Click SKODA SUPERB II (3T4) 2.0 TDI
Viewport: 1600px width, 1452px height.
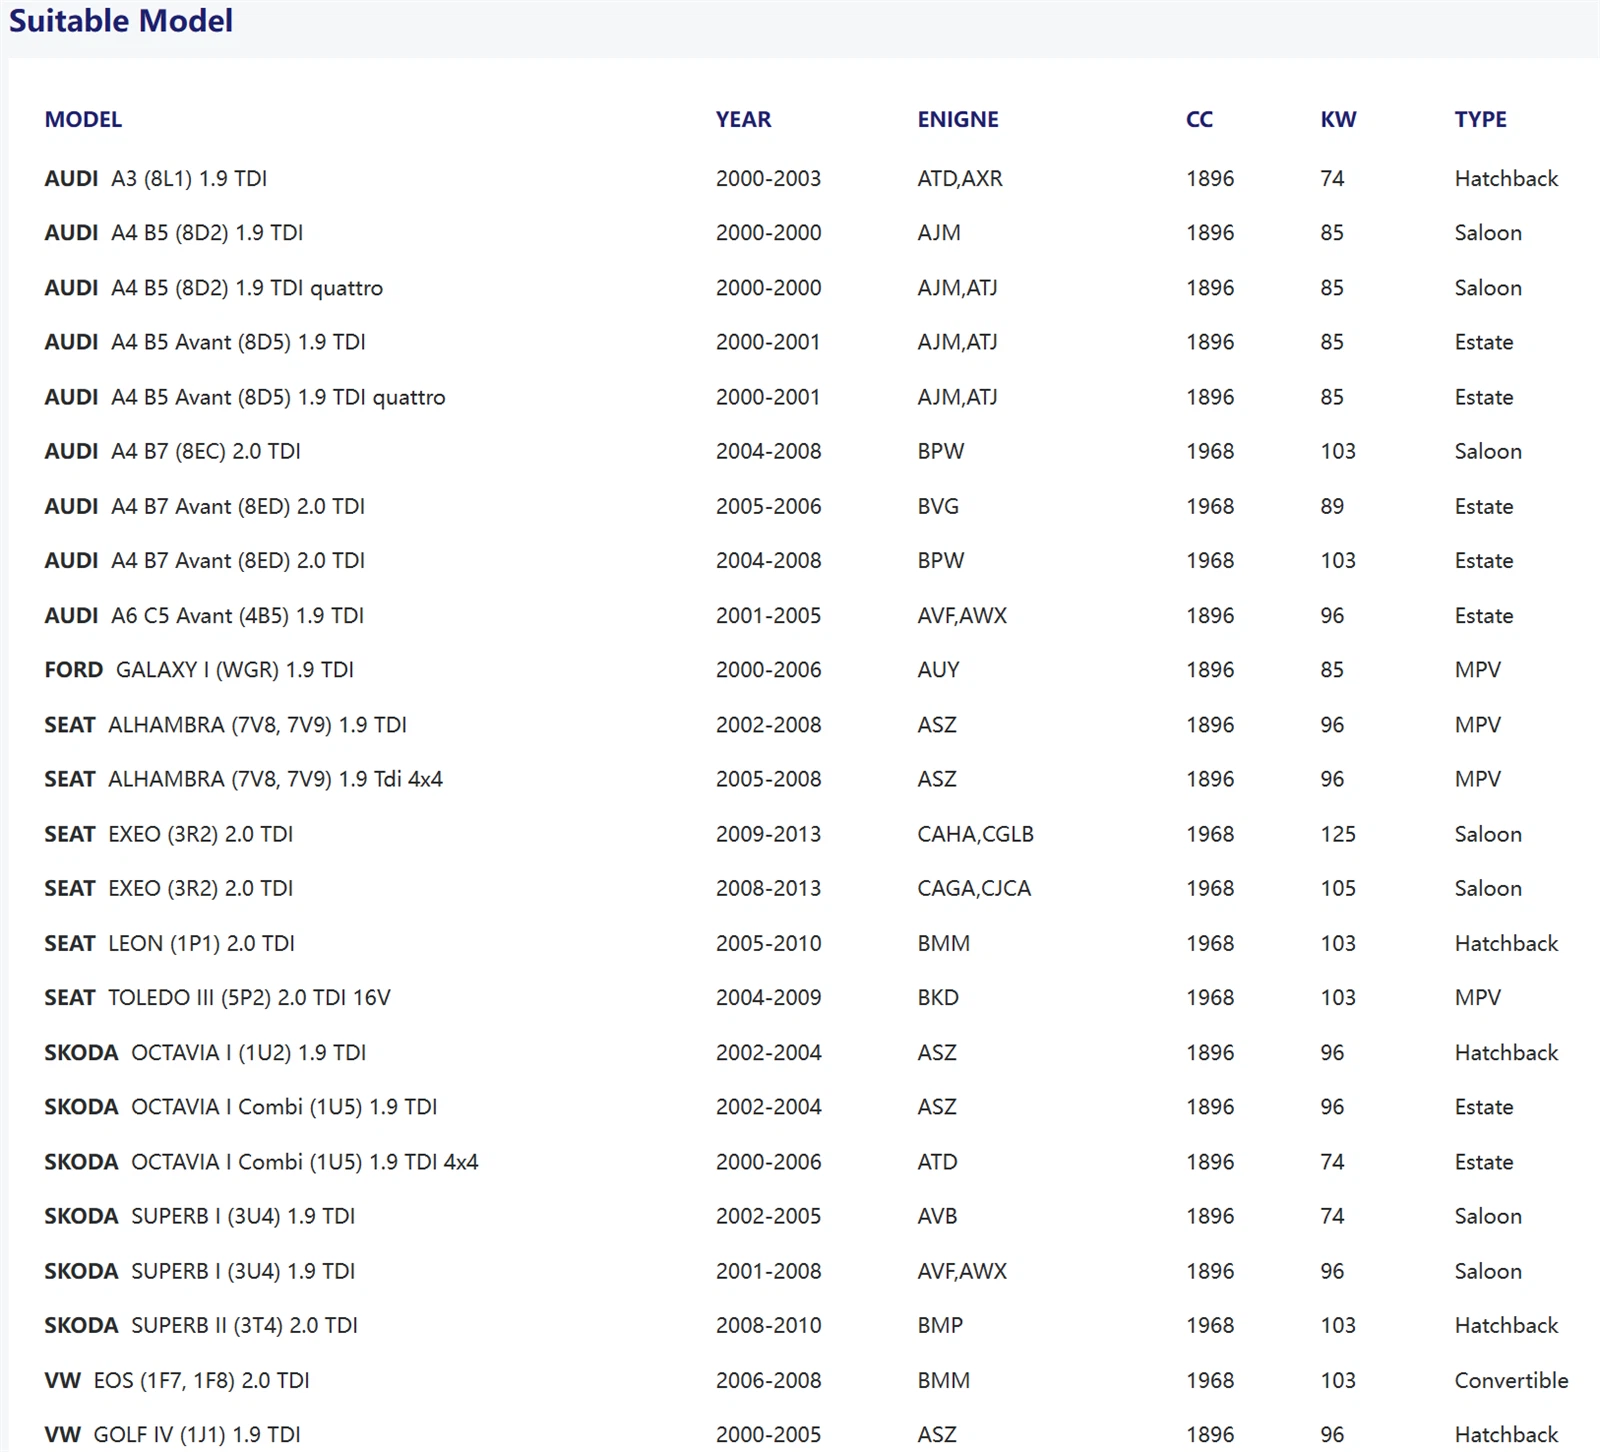coord(201,1326)
